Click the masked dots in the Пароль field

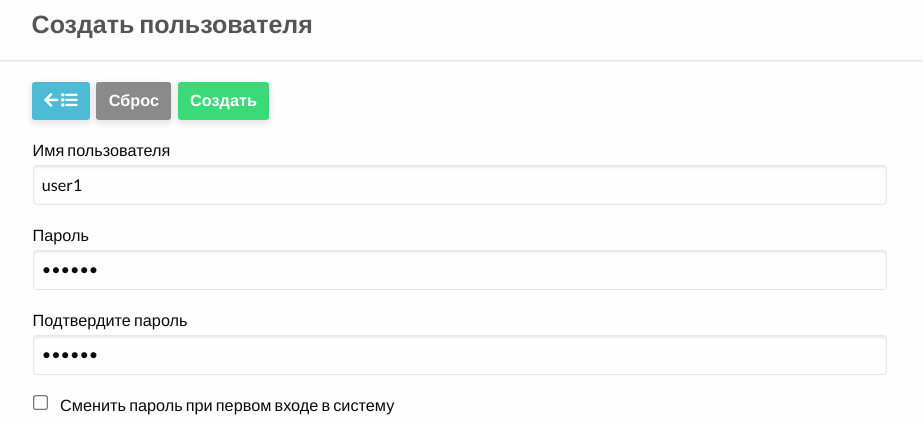click(69, 271)
